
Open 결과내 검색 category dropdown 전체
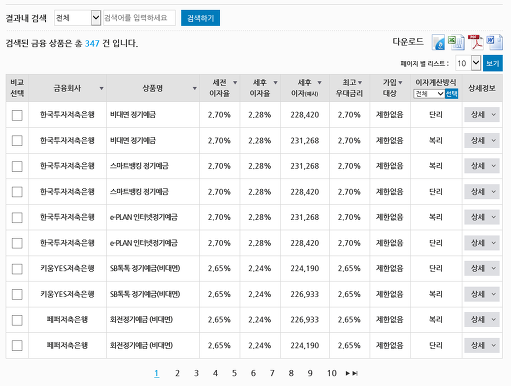click(77, 18)
